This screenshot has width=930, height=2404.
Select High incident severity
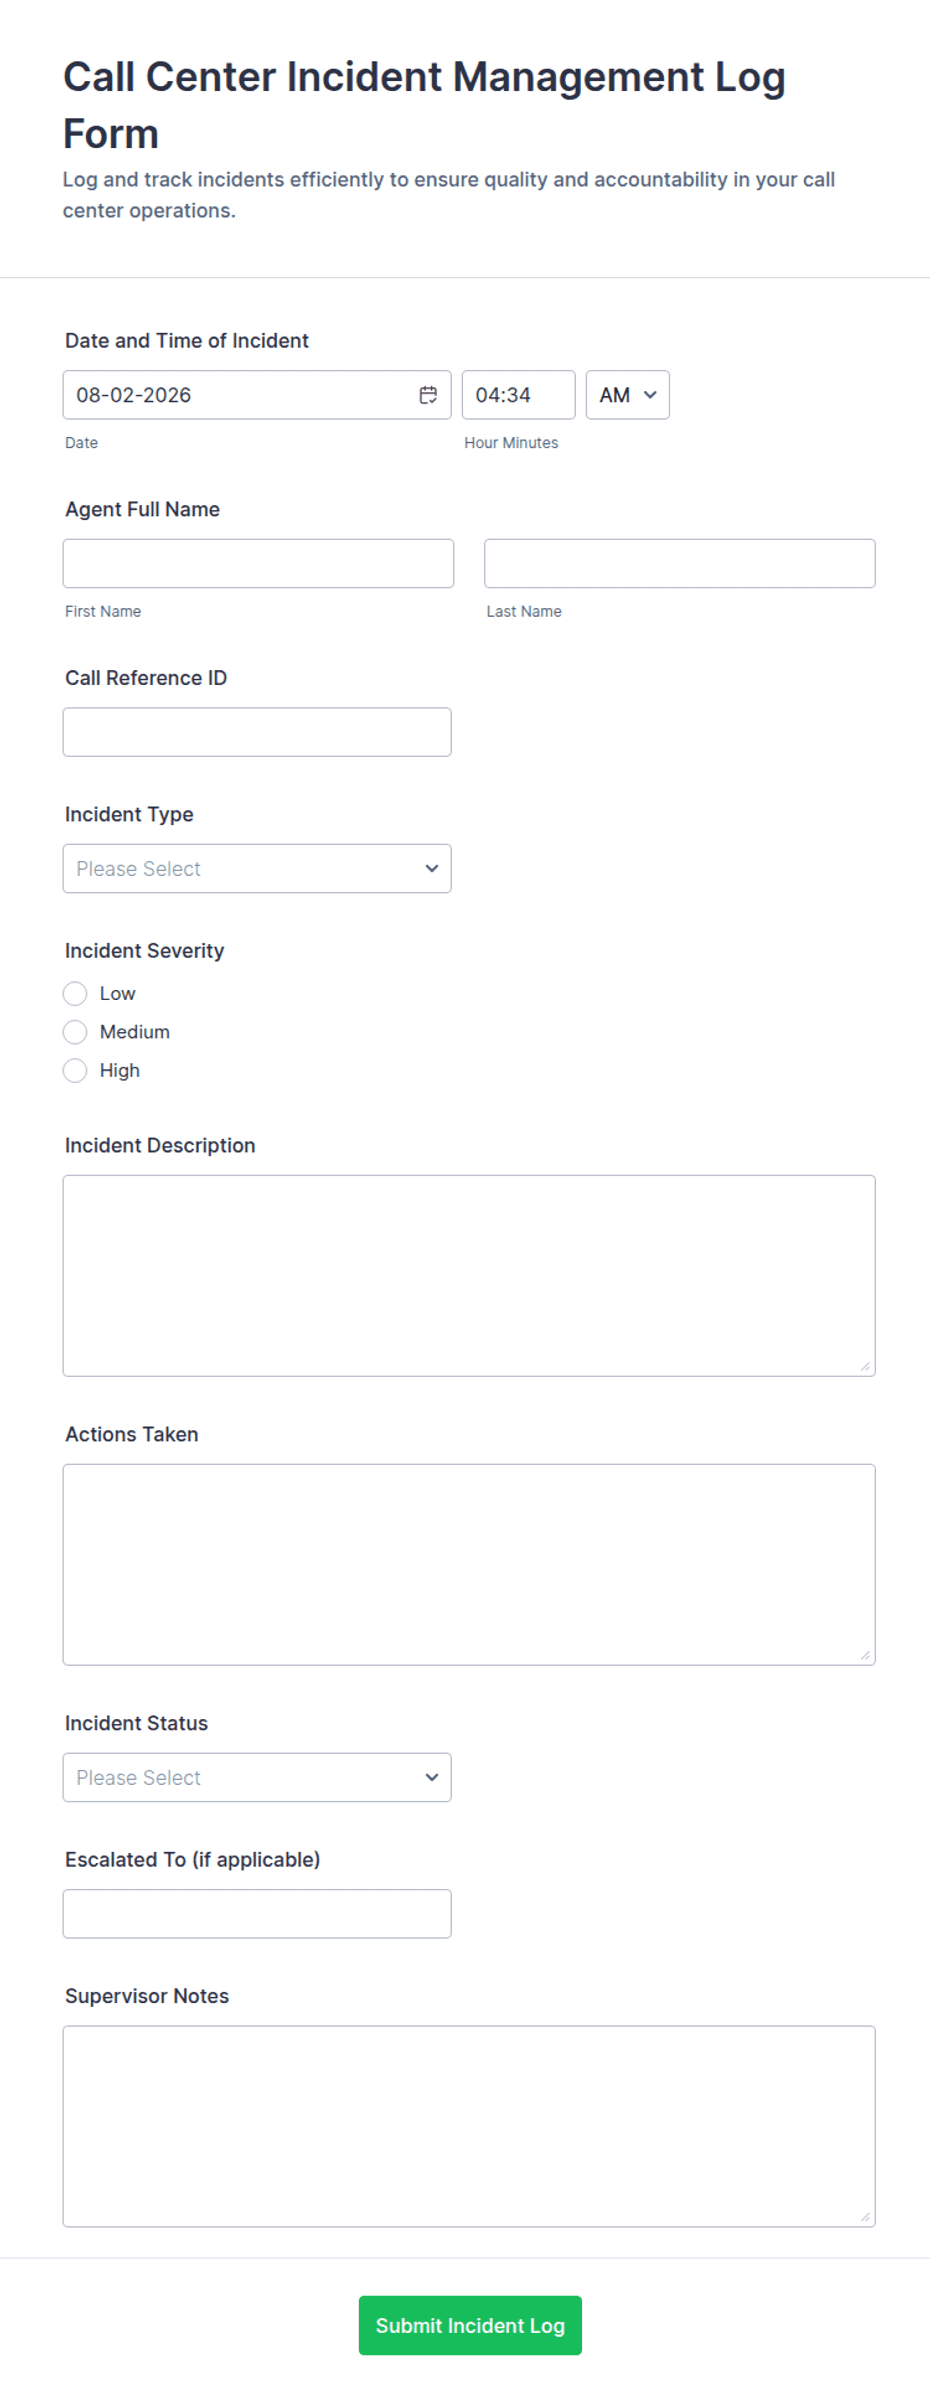point(75,1070)
